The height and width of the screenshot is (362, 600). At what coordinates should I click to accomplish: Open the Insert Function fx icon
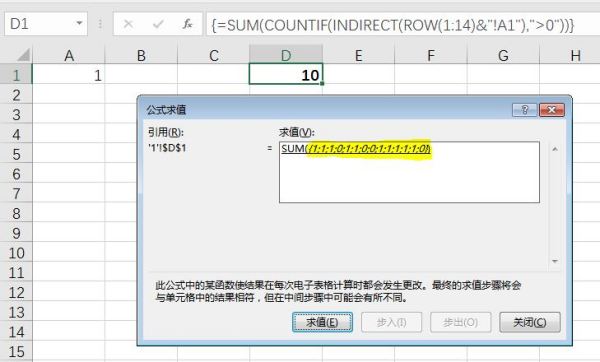pyautogui.click(x=187, y=24)
